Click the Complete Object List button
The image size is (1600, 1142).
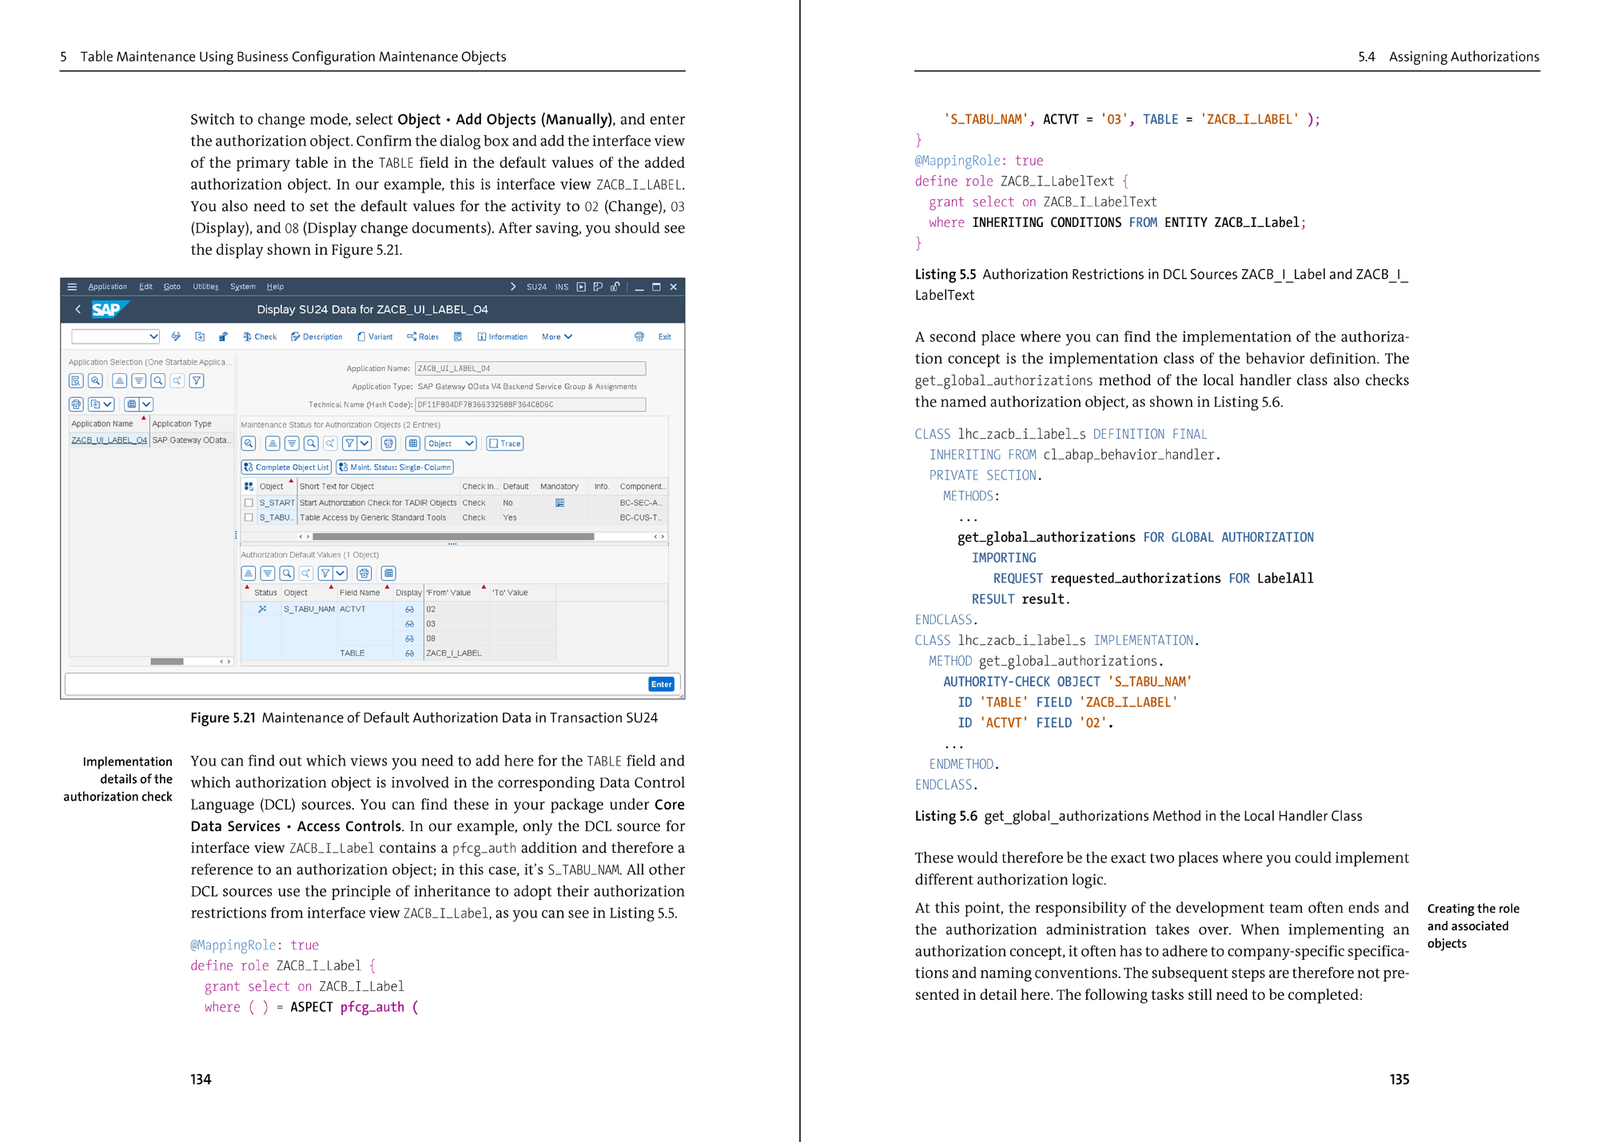(286, 467)
